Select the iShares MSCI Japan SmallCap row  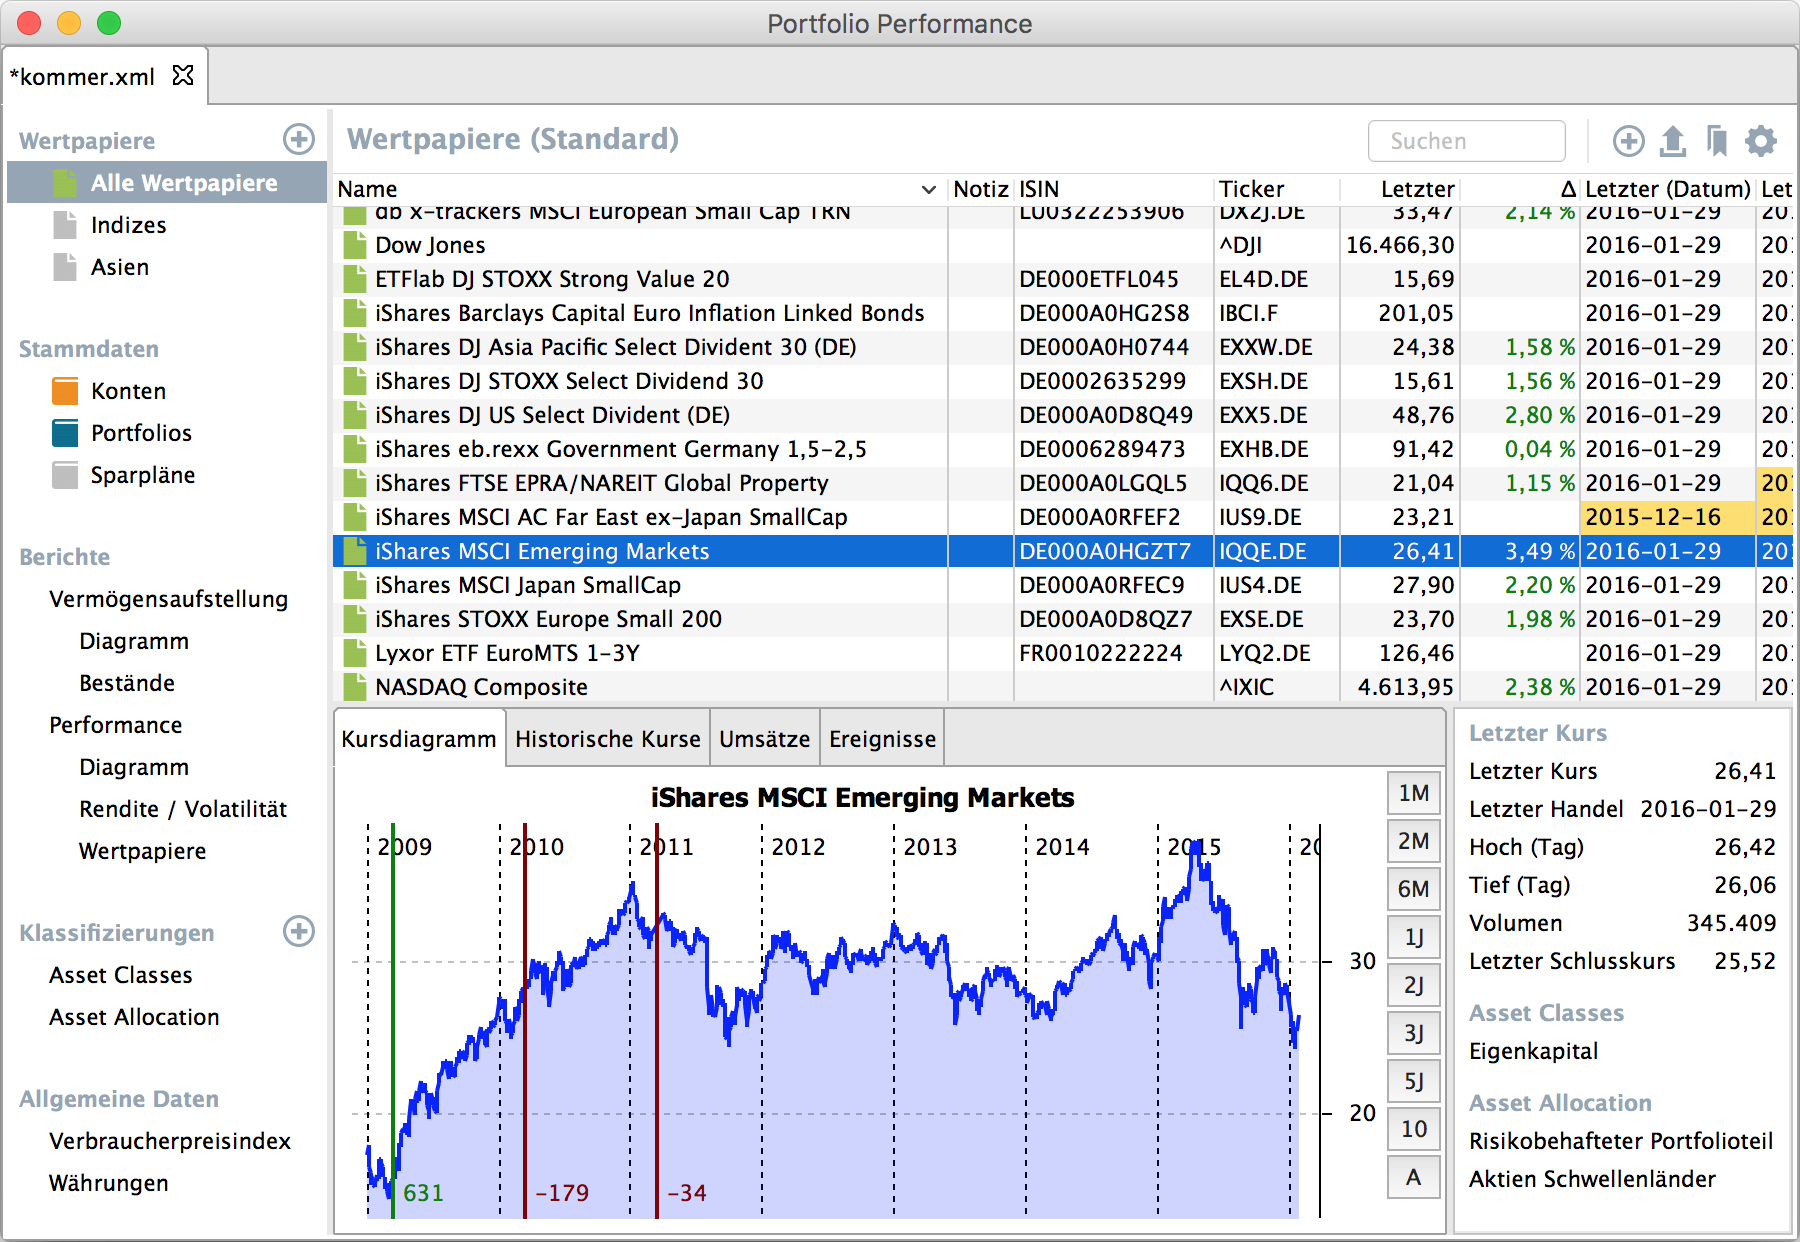(528, 585)
